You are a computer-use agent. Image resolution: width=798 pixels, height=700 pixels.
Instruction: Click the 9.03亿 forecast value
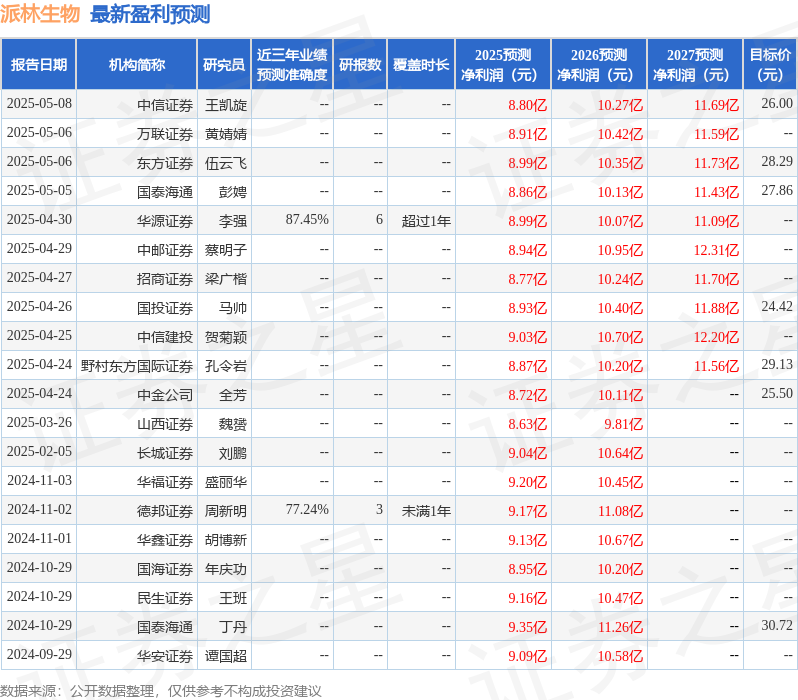tap(527, 338)
